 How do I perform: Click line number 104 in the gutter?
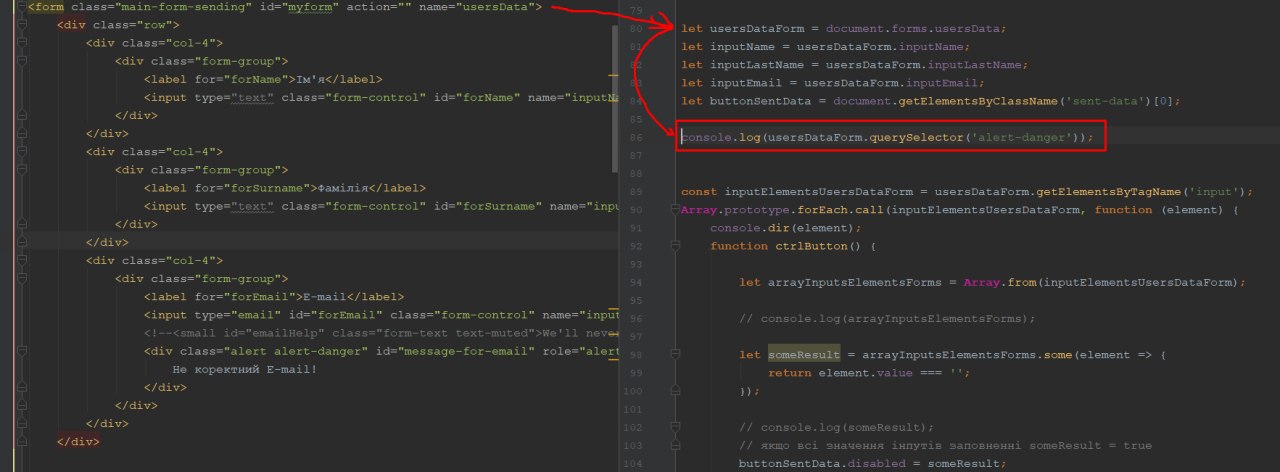[634, 463]
